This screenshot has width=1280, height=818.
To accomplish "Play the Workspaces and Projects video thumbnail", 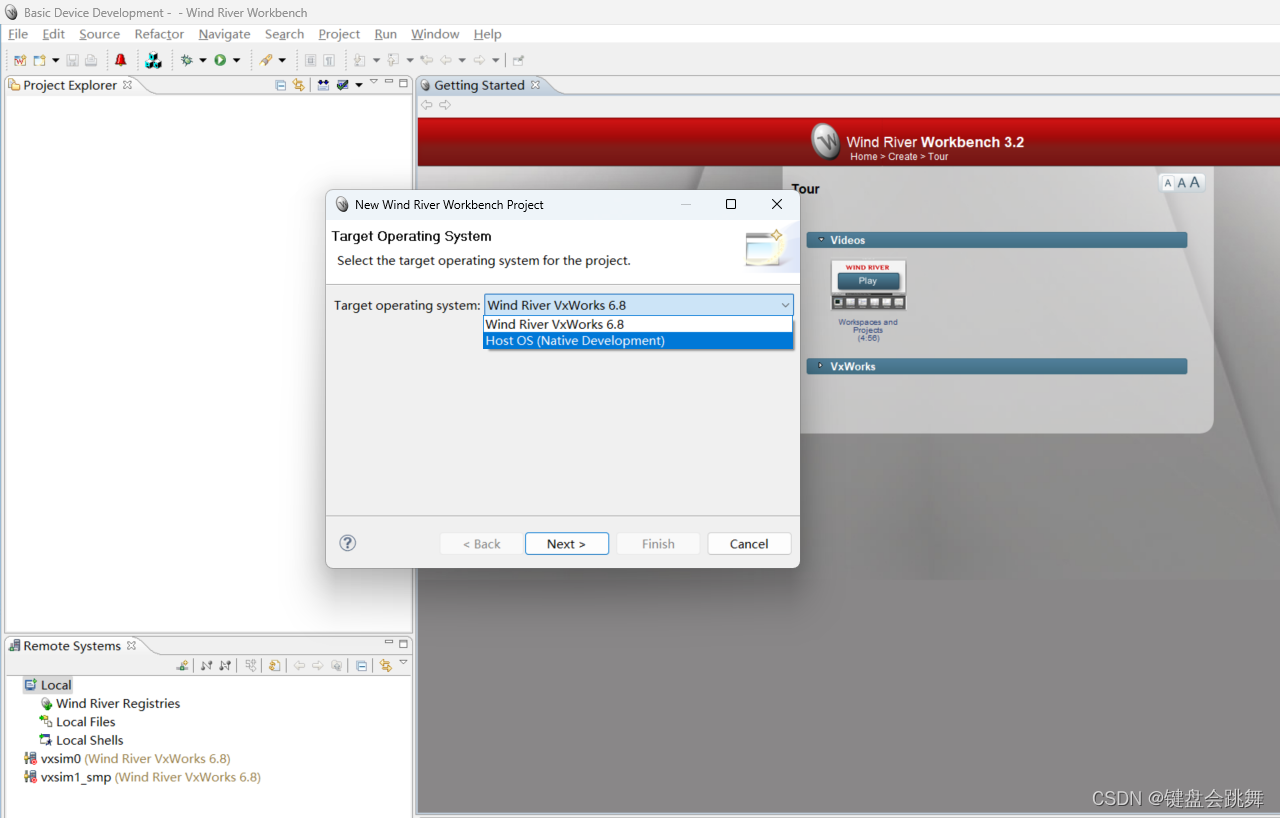I will click(x=868, y=285).
